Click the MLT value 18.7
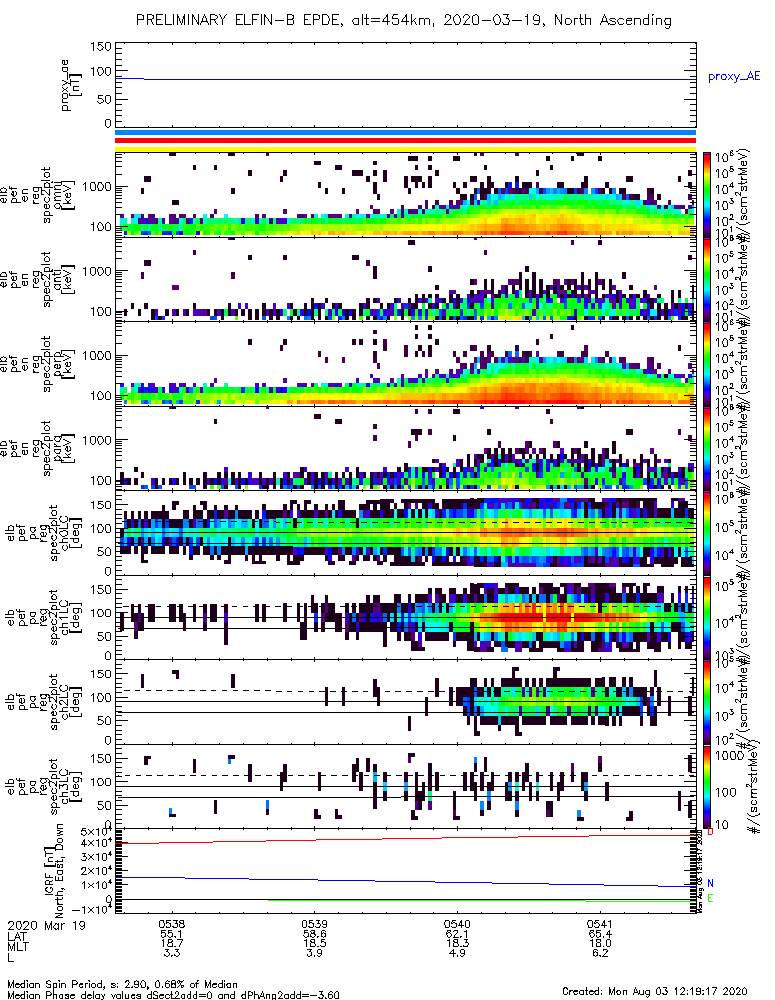775x1000 pixels. click(172, 943)
